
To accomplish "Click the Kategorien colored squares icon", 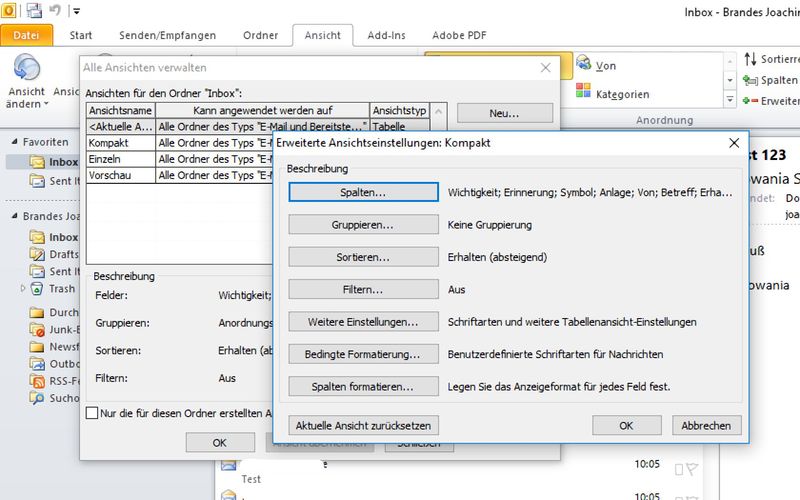I will point(583,90).
